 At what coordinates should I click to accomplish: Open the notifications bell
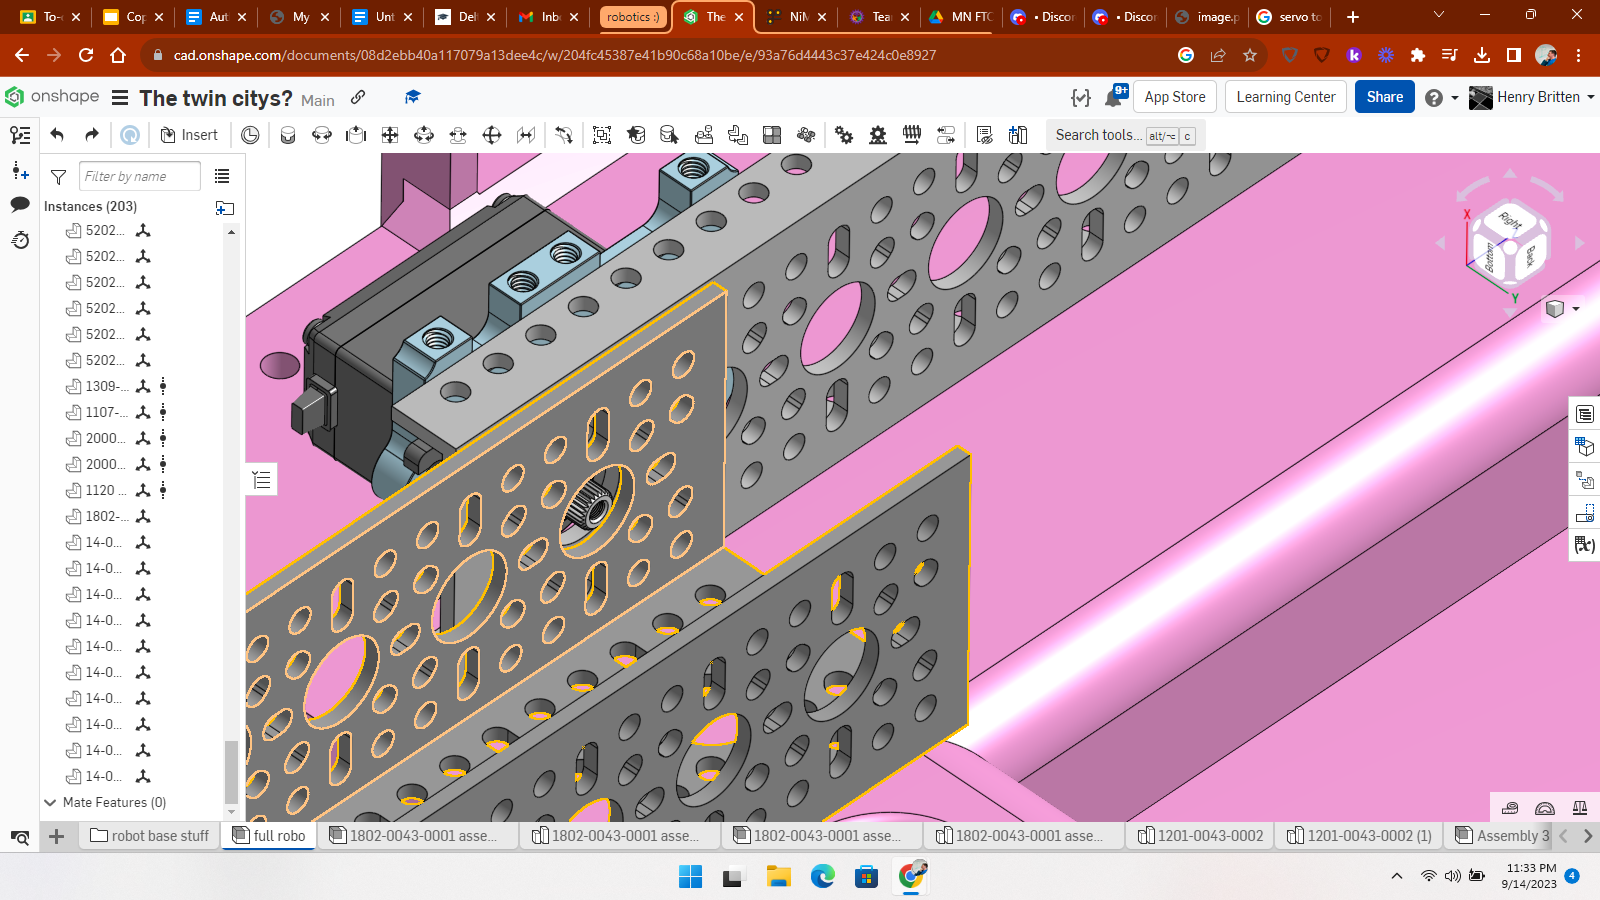(x=1116, y=97)
